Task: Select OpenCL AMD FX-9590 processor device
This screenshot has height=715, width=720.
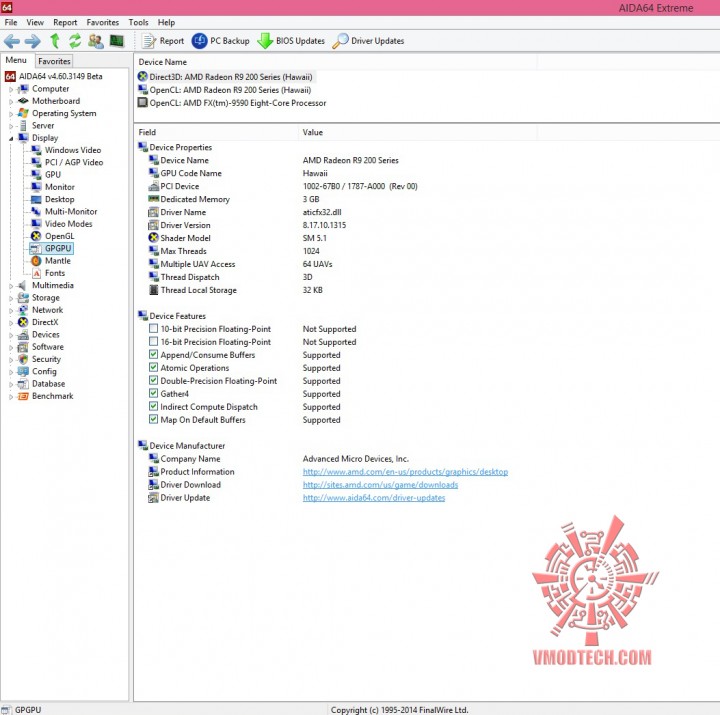Action: [x=238, y=103]
